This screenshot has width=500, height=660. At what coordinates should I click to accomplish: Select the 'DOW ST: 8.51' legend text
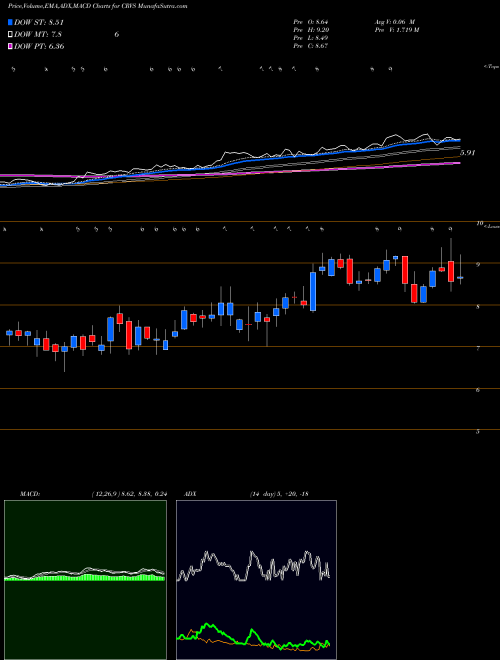coord(39,23)
